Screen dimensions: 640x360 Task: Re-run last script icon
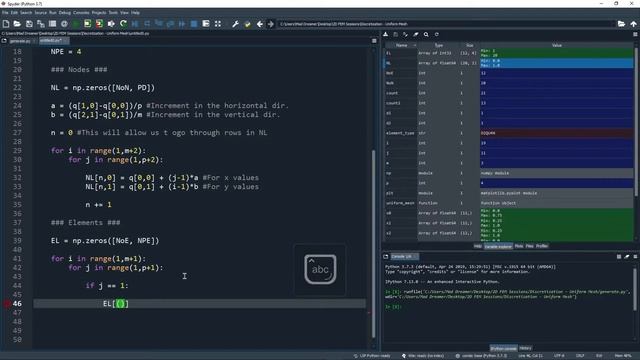click(123, 24)
